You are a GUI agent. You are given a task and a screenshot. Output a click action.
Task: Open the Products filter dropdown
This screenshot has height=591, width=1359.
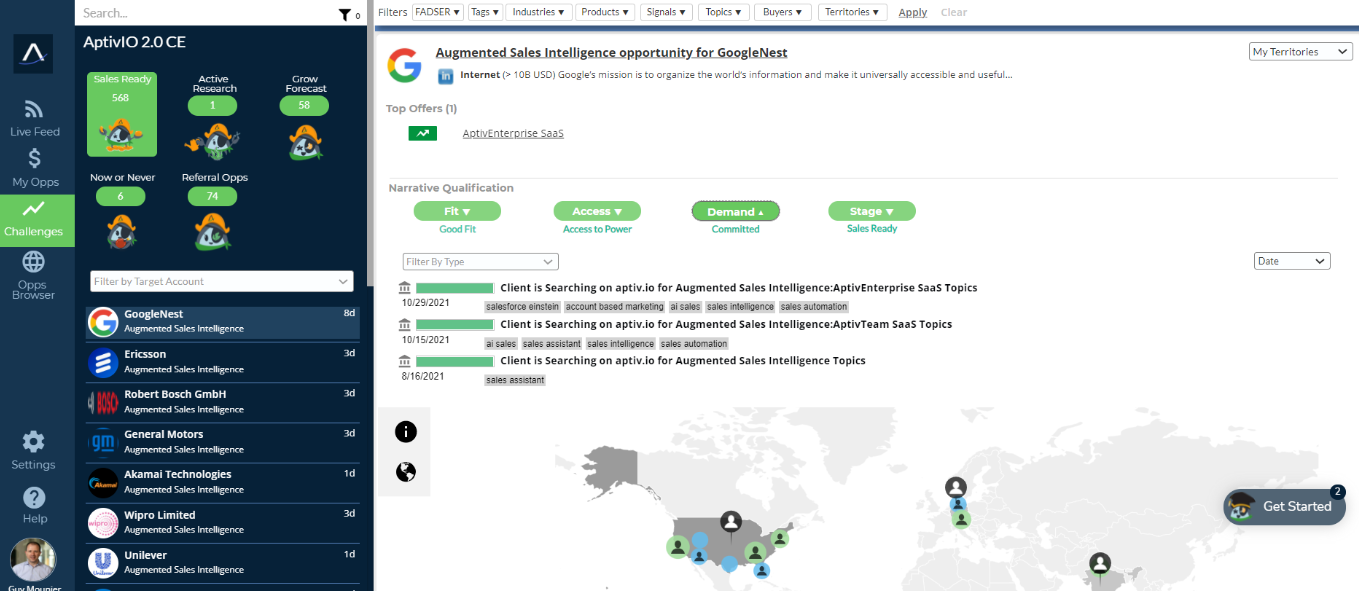click(x=605, y=12)
